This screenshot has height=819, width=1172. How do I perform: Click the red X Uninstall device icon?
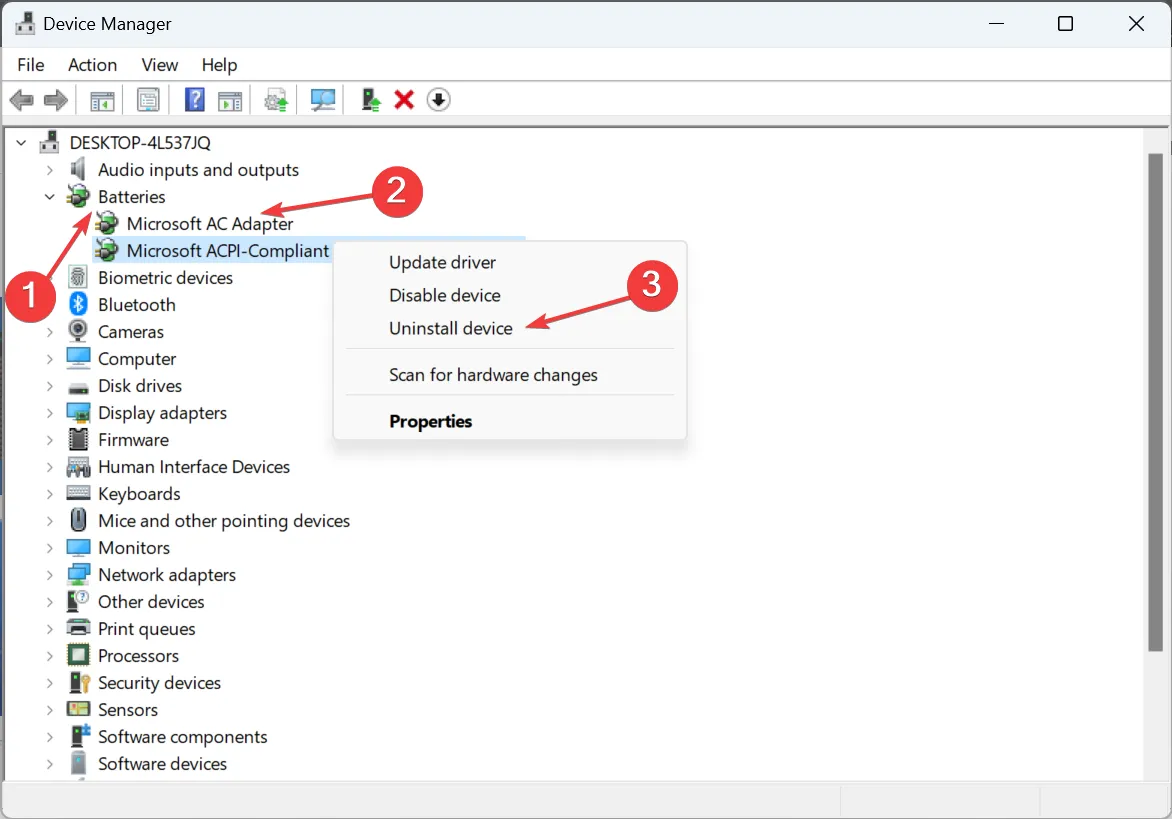404,99
